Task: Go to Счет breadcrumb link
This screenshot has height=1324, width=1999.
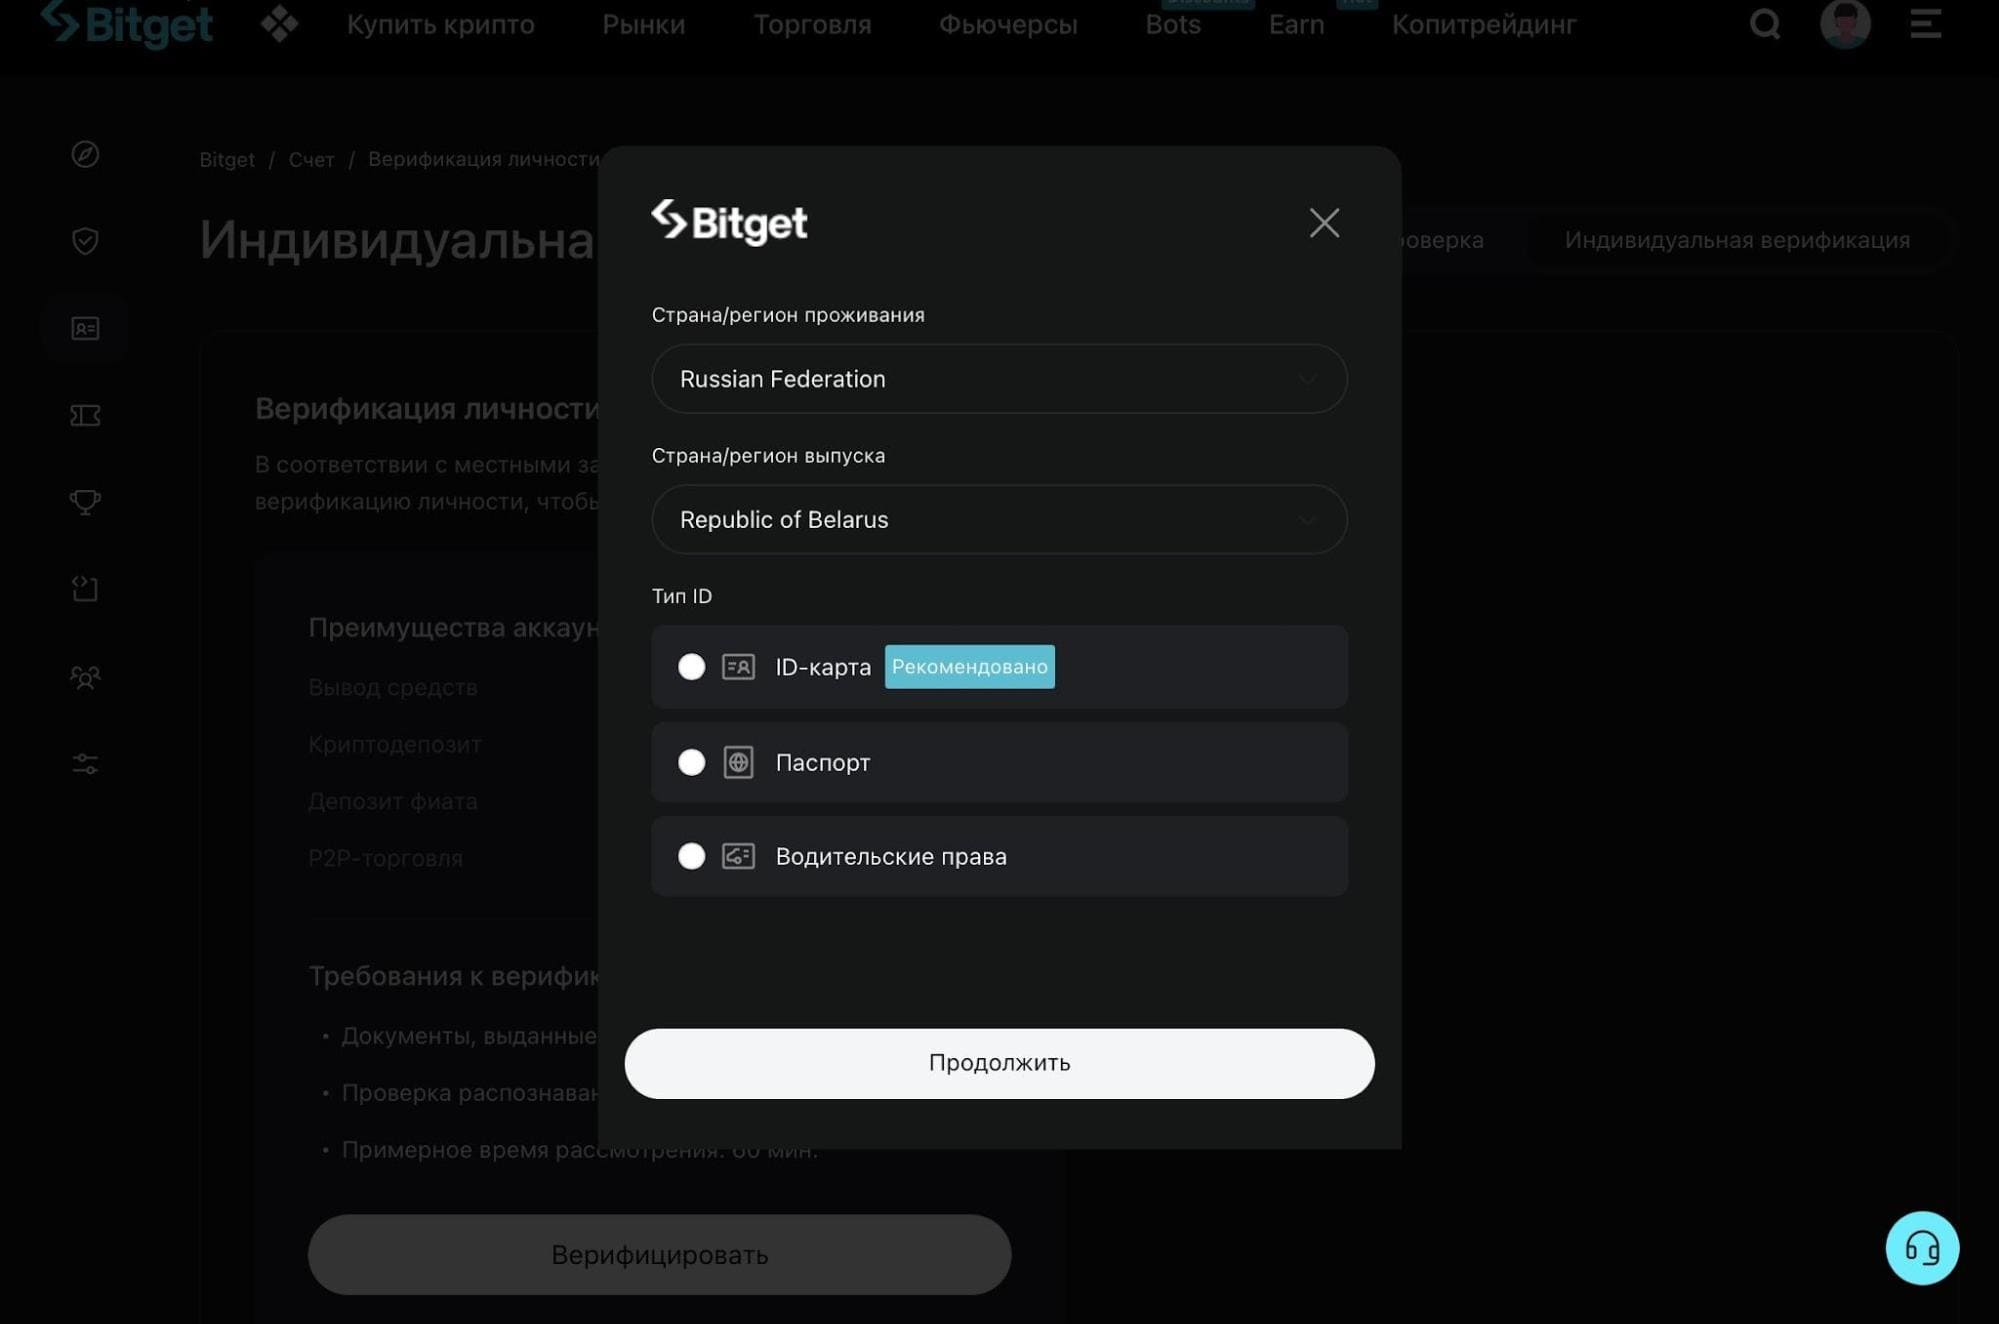Action: tap(311, 160)
